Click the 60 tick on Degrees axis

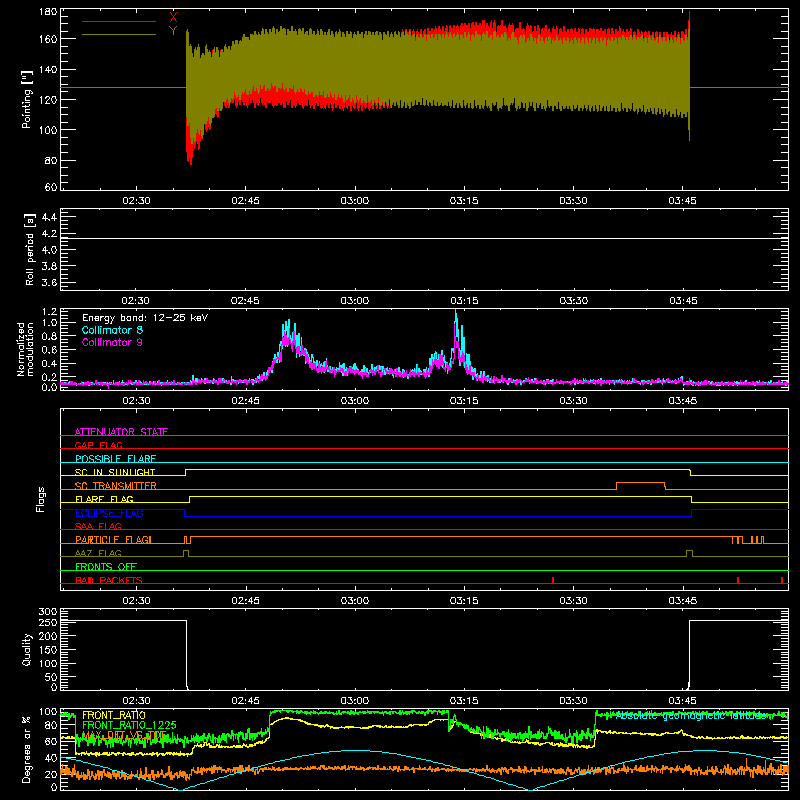pyautogui.click(x=51, y=741)
